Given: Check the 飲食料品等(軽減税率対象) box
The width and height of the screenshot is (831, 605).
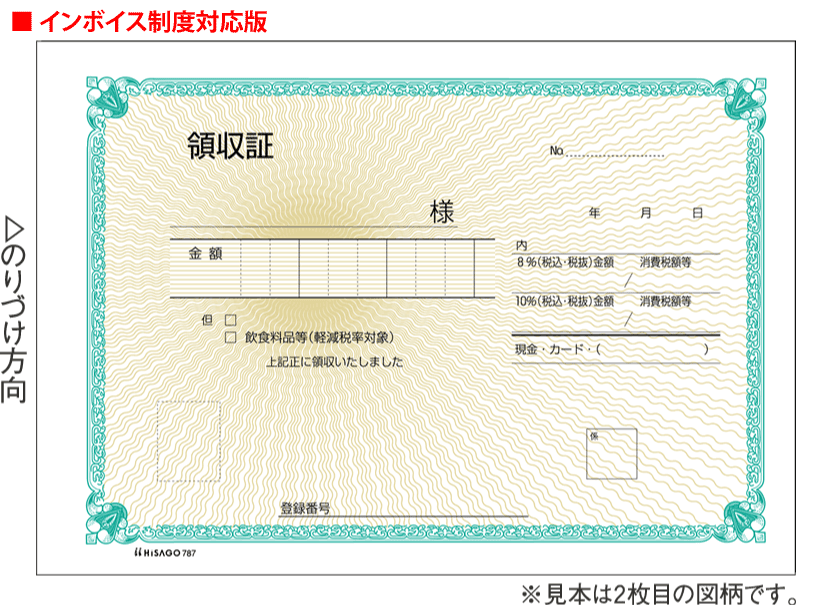Looking at the screenshot, I should [230, 338].
